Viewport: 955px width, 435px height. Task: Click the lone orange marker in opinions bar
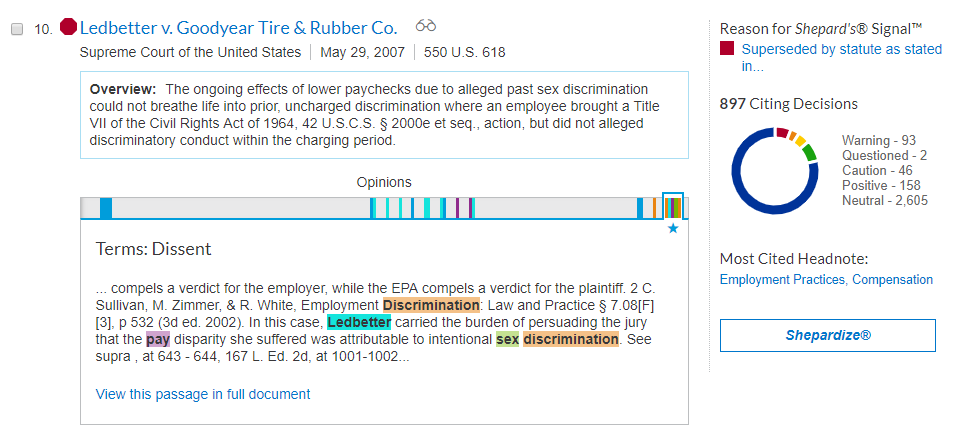tap(655, 208)
